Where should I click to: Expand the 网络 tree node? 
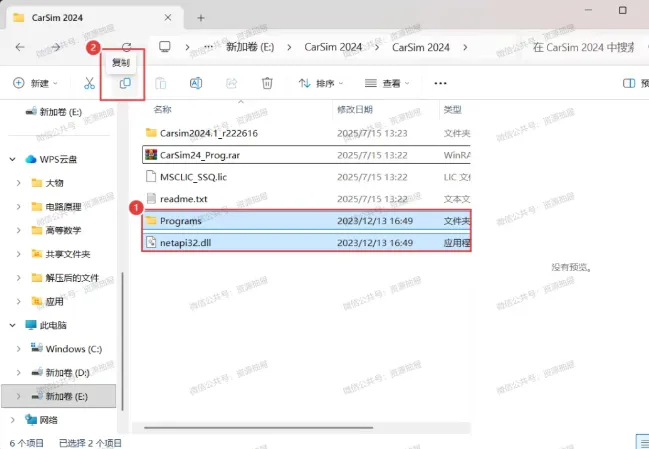point(12,420)
